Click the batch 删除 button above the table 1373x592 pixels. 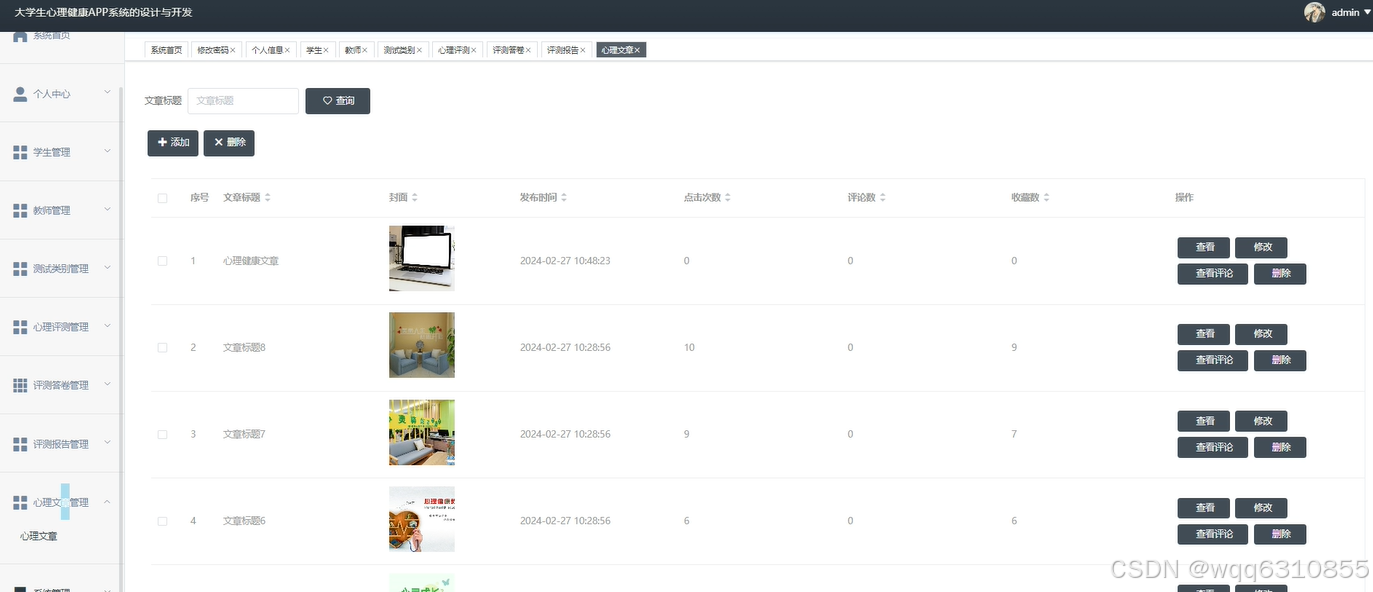click(x=229, y=143)
